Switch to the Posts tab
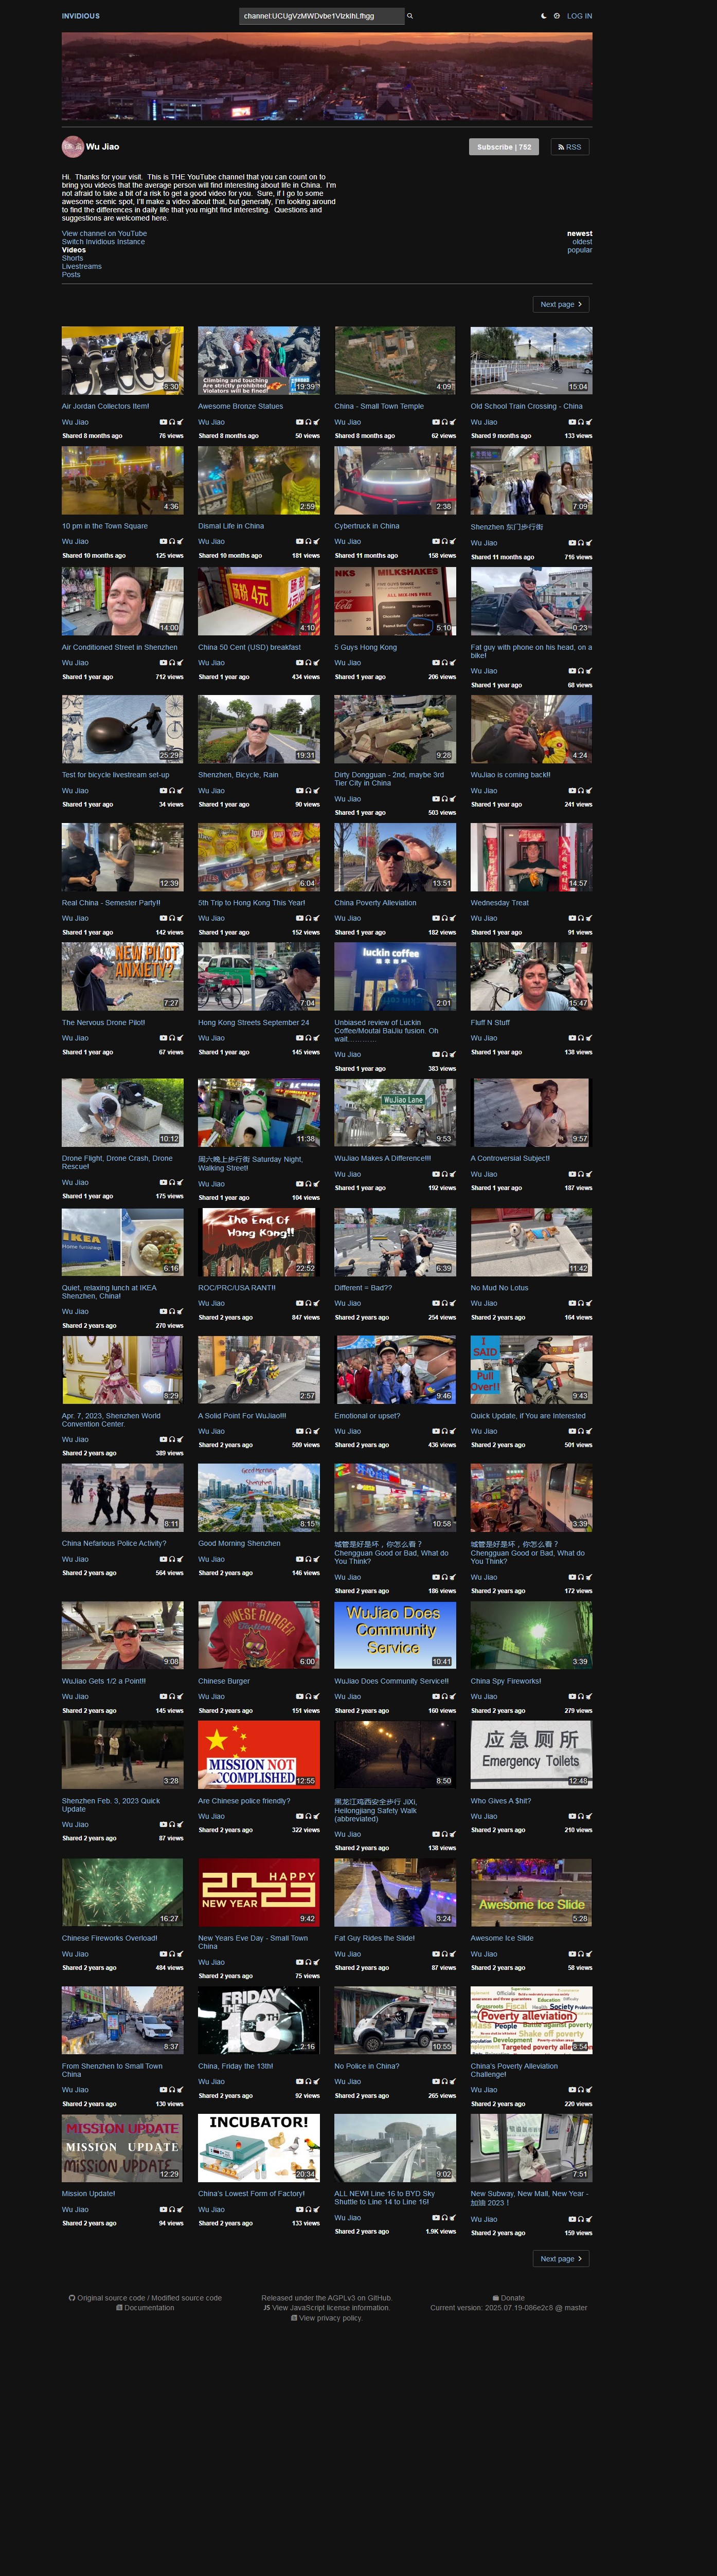The image size is (717, 2576). (71, 274)
